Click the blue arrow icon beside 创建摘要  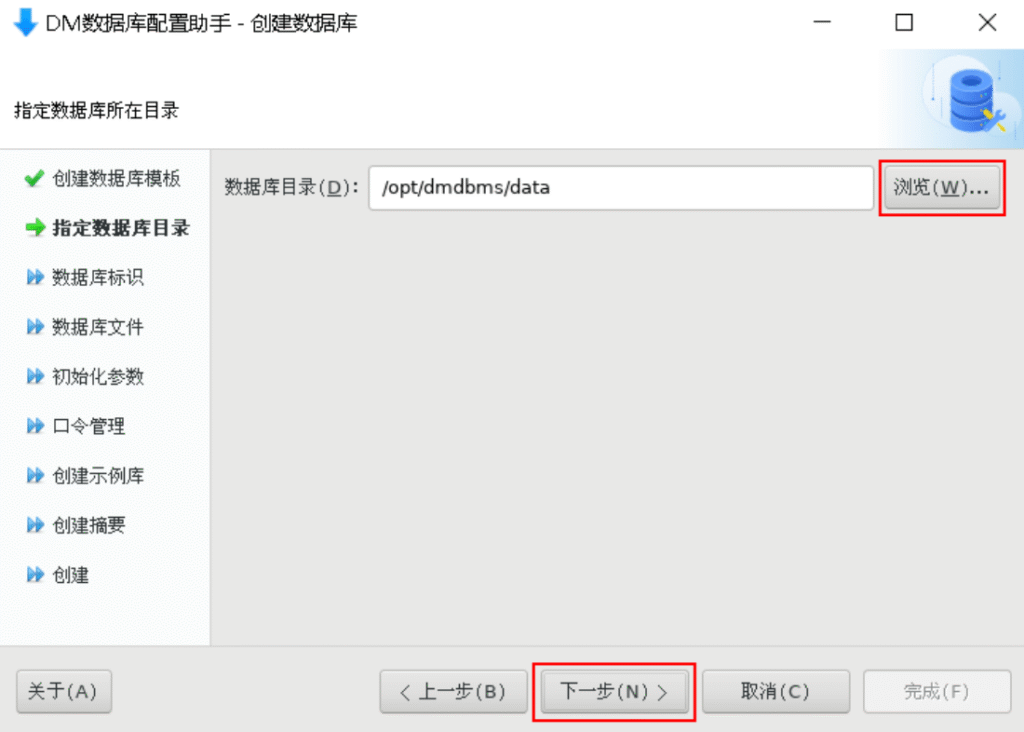[35, 525]
